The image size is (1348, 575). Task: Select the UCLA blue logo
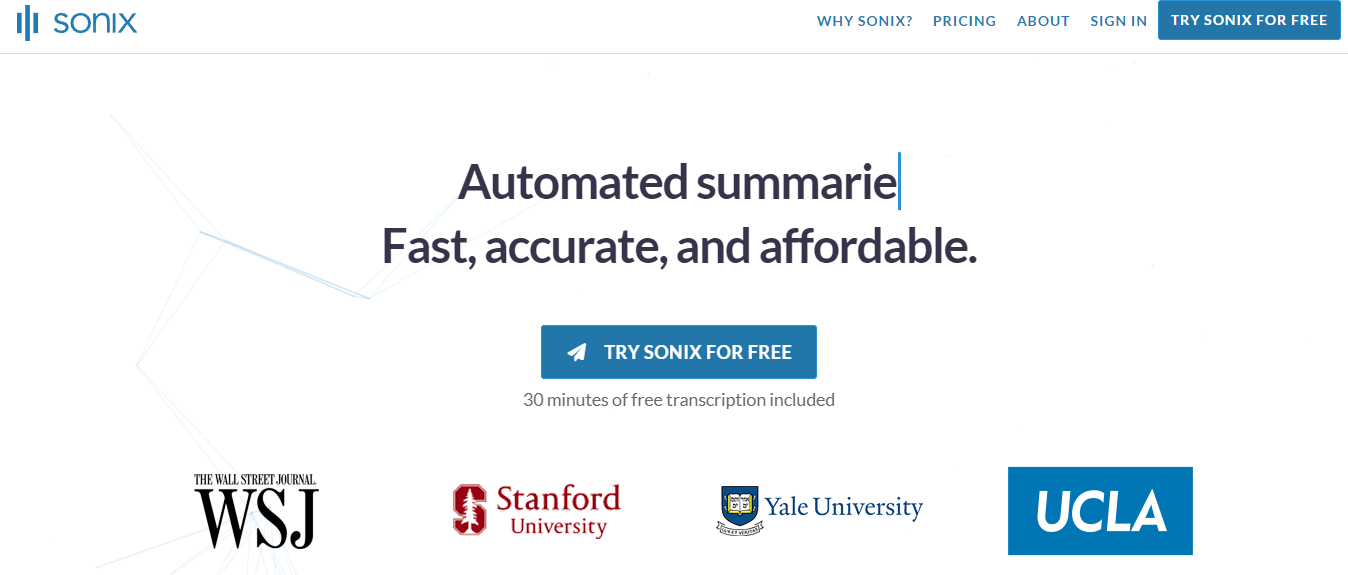tap(1100, 510)
